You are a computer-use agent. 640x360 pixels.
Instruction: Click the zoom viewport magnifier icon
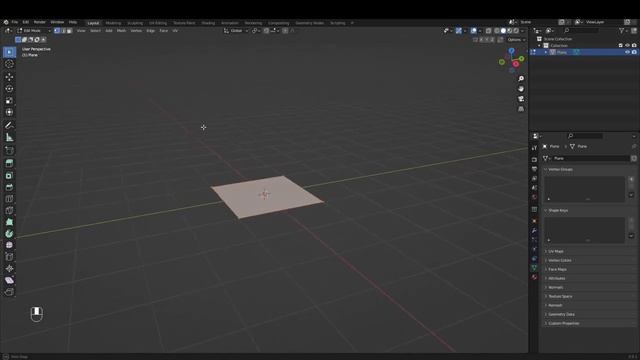521,78
